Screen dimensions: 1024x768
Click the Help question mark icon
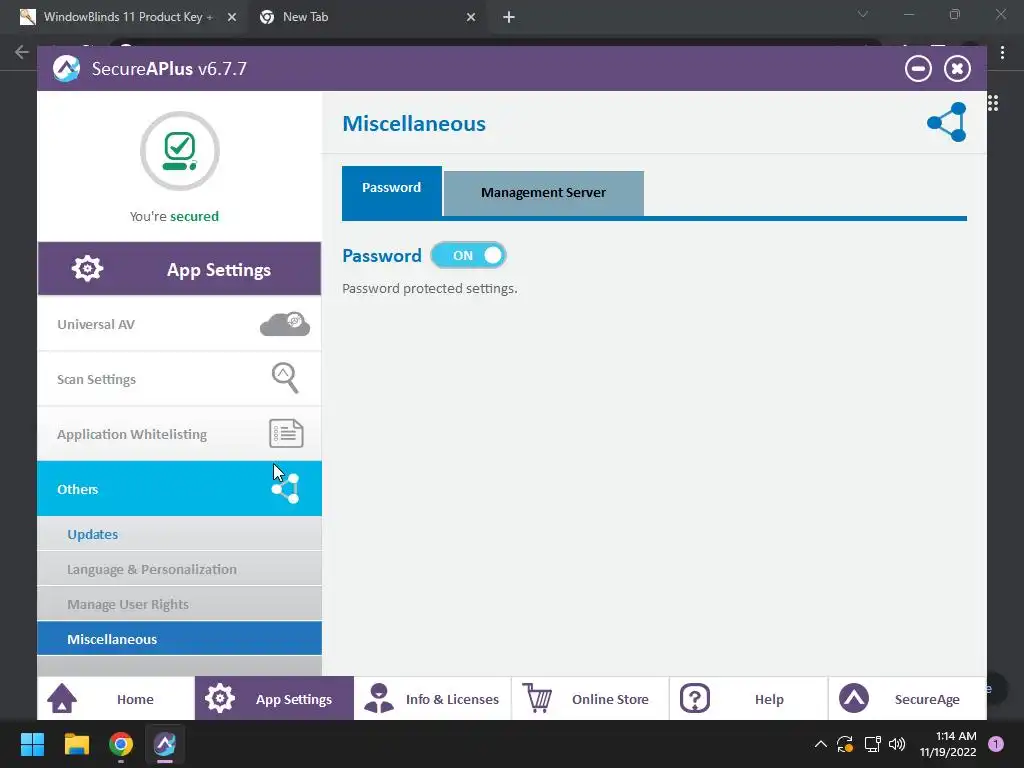coord(695,699)
